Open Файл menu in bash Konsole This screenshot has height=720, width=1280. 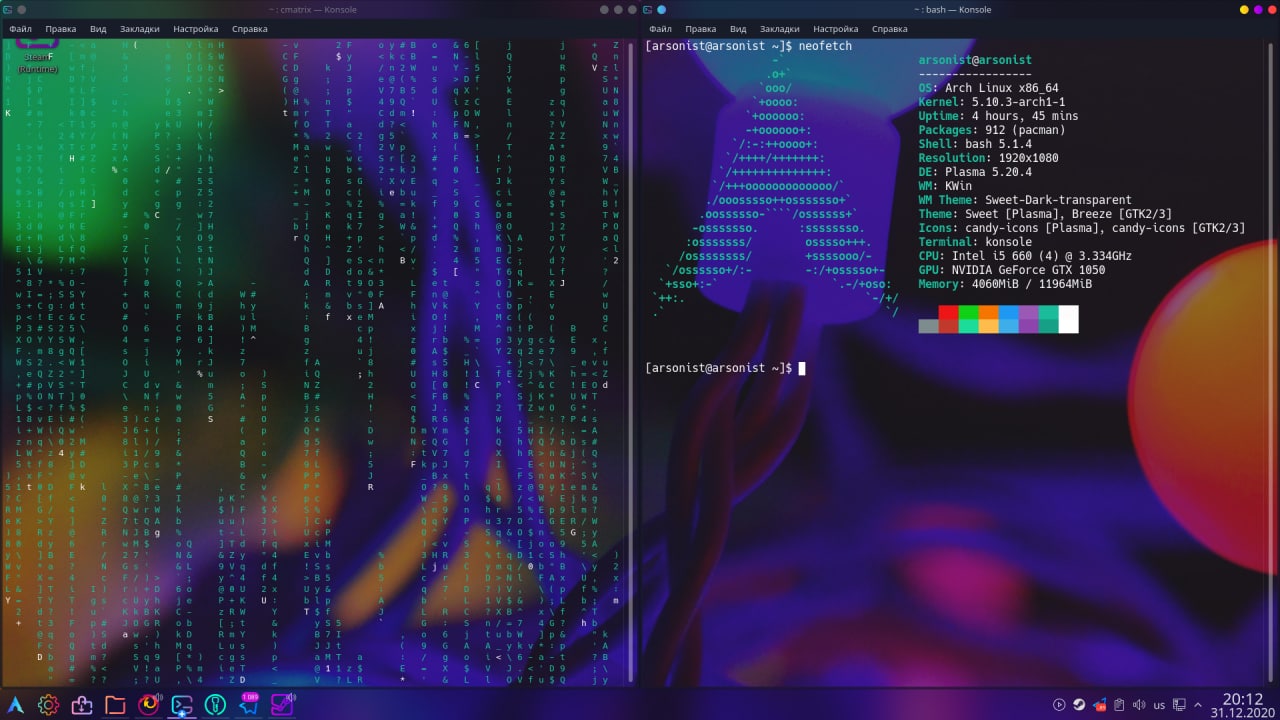pyautogui.click(x=660, y=29)
